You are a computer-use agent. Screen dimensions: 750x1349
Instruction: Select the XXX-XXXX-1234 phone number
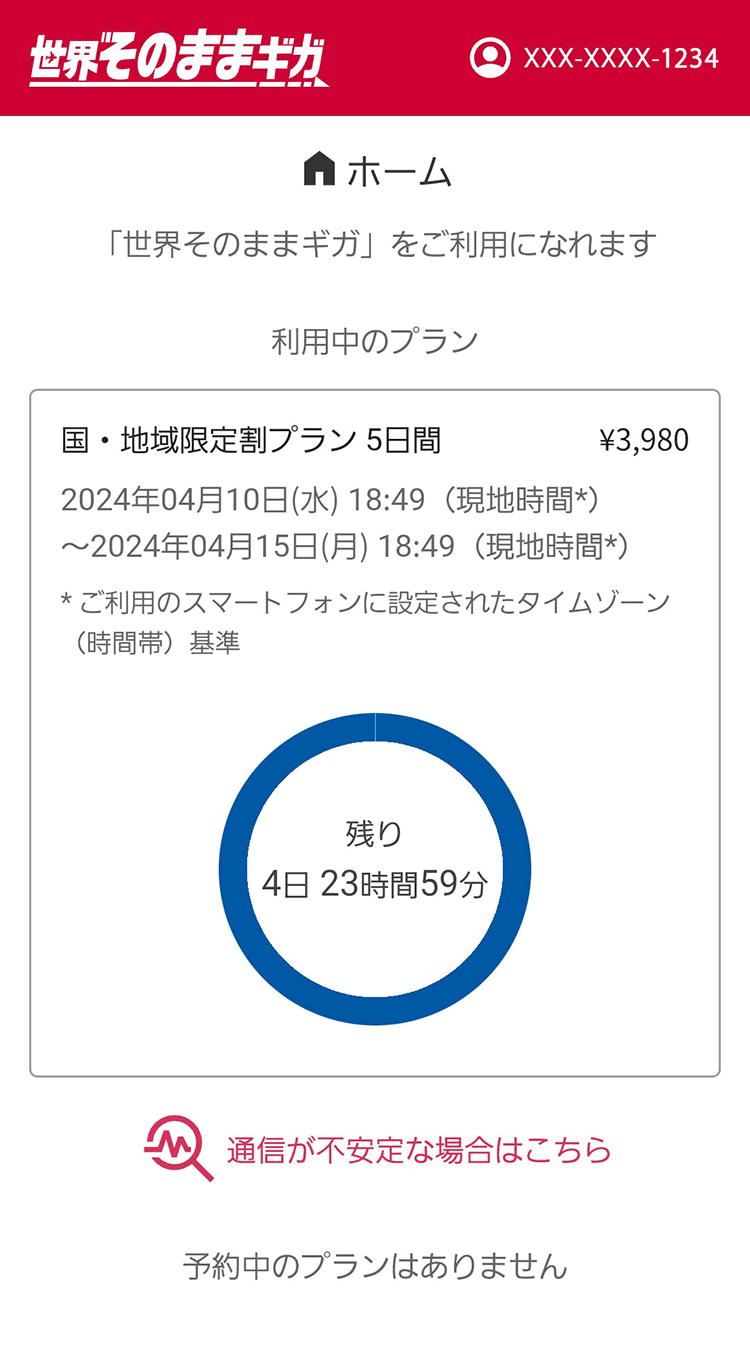pyautogui.click(x=621, y=58)
